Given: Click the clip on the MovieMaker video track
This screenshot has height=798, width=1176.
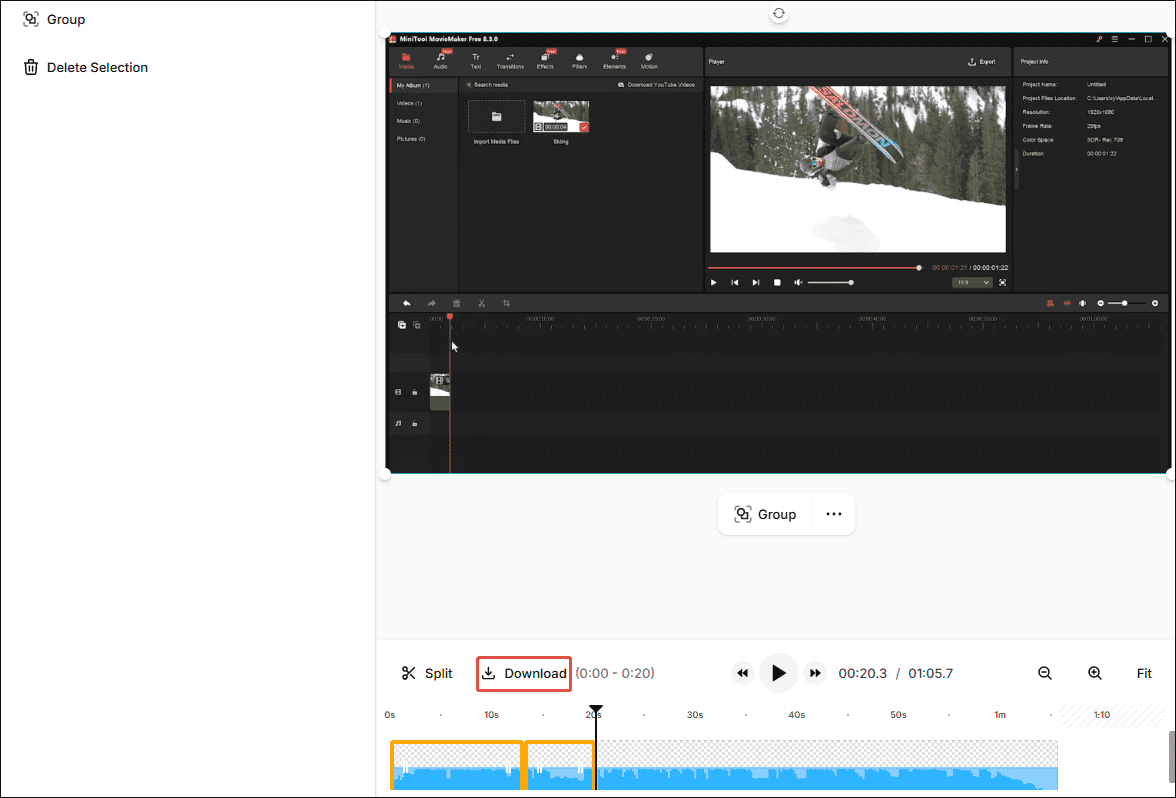Looking at the screenshot, I should point(440,392).
